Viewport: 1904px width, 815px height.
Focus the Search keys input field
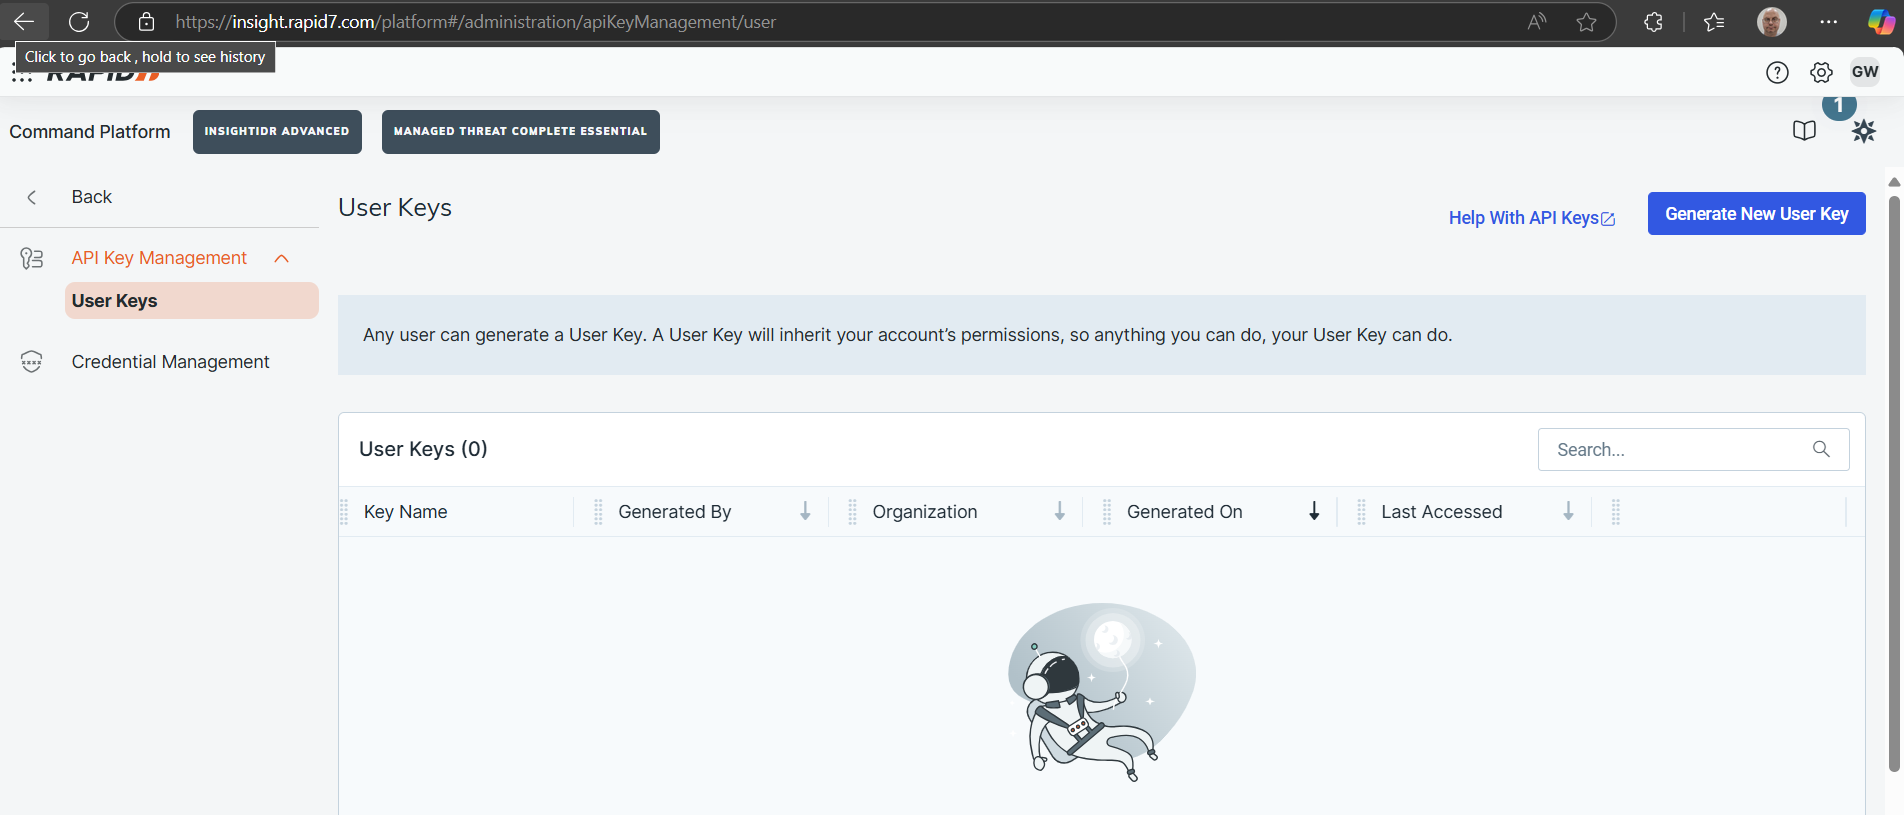(x=1694, y=450)
